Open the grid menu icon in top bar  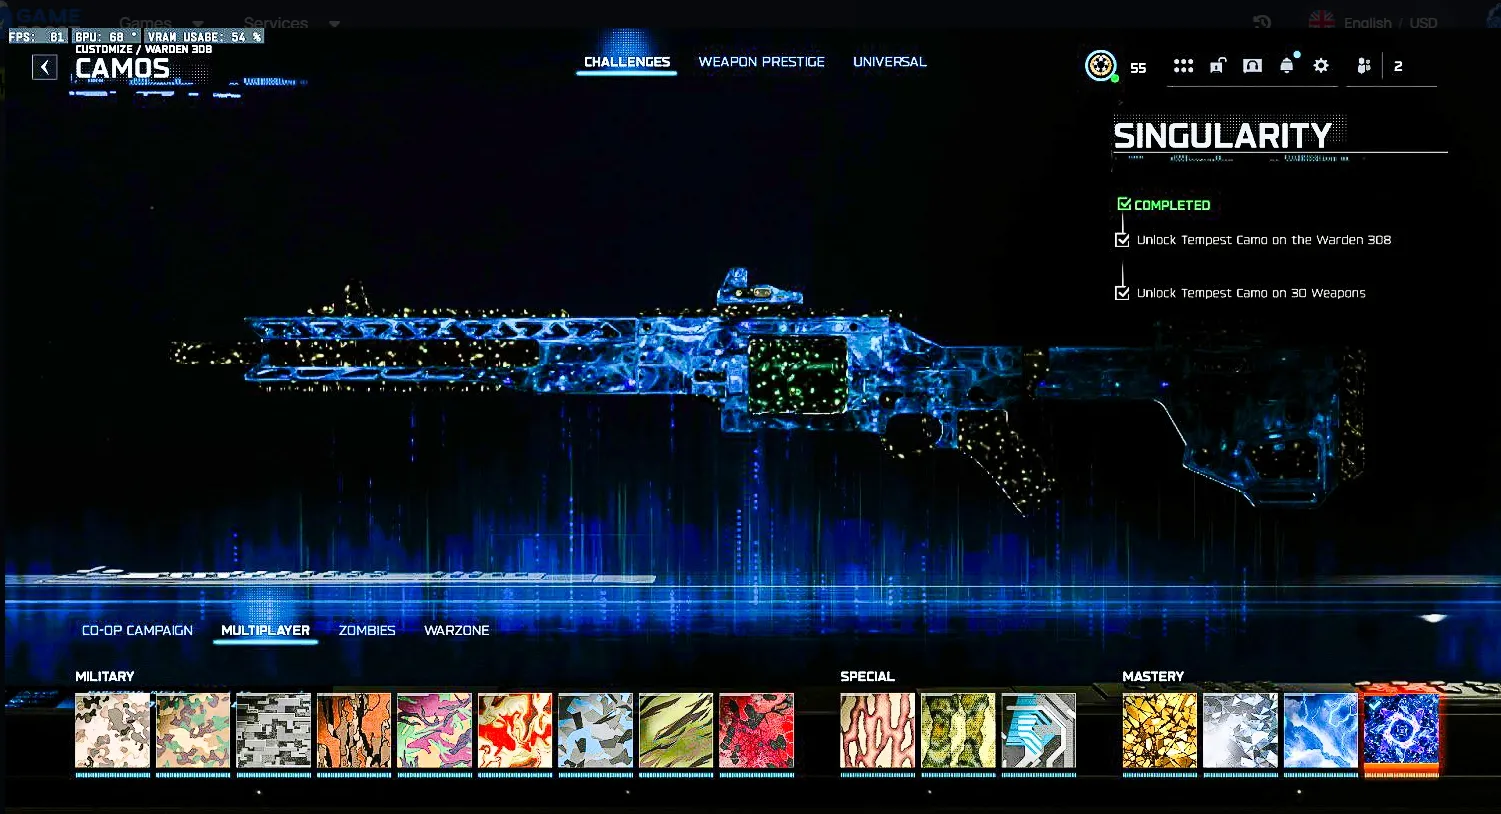(1183, 66)
